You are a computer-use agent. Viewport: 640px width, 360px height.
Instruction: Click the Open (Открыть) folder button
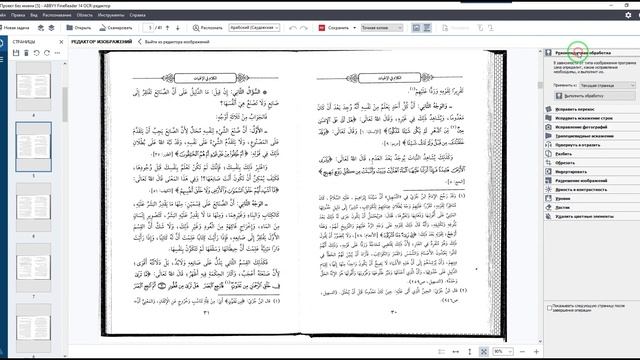(x=79, y=28)
